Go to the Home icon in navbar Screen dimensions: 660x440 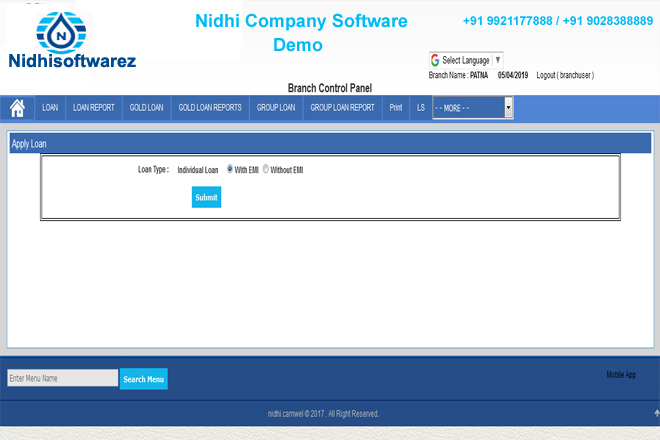coord(17,108)
